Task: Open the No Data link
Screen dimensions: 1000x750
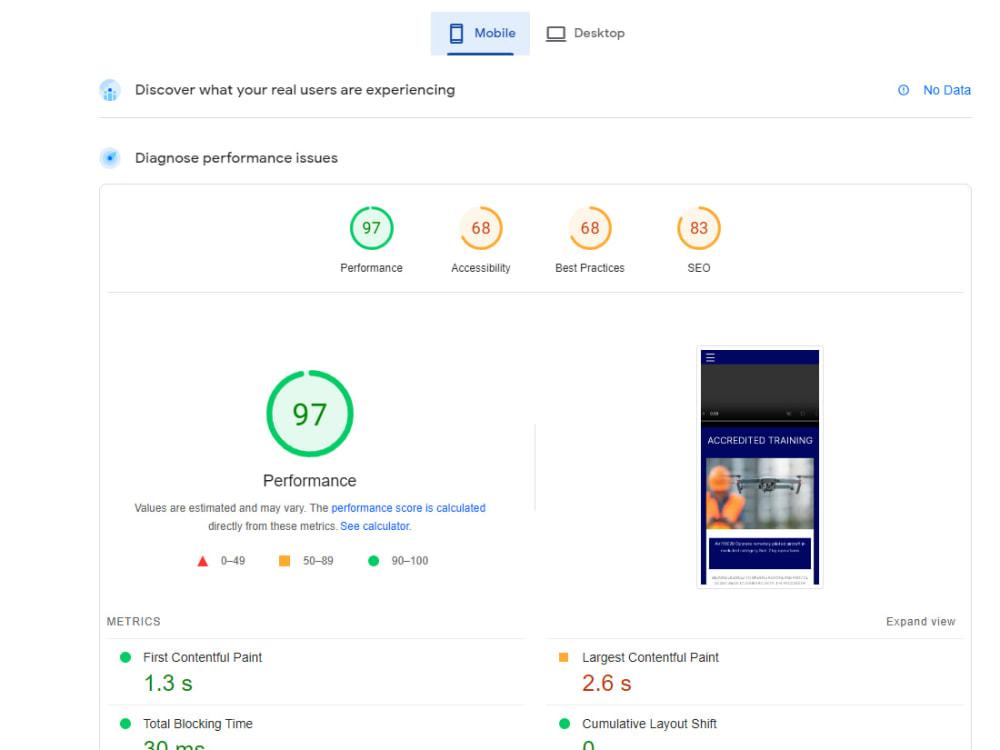Action: click(x=946, y=91)
